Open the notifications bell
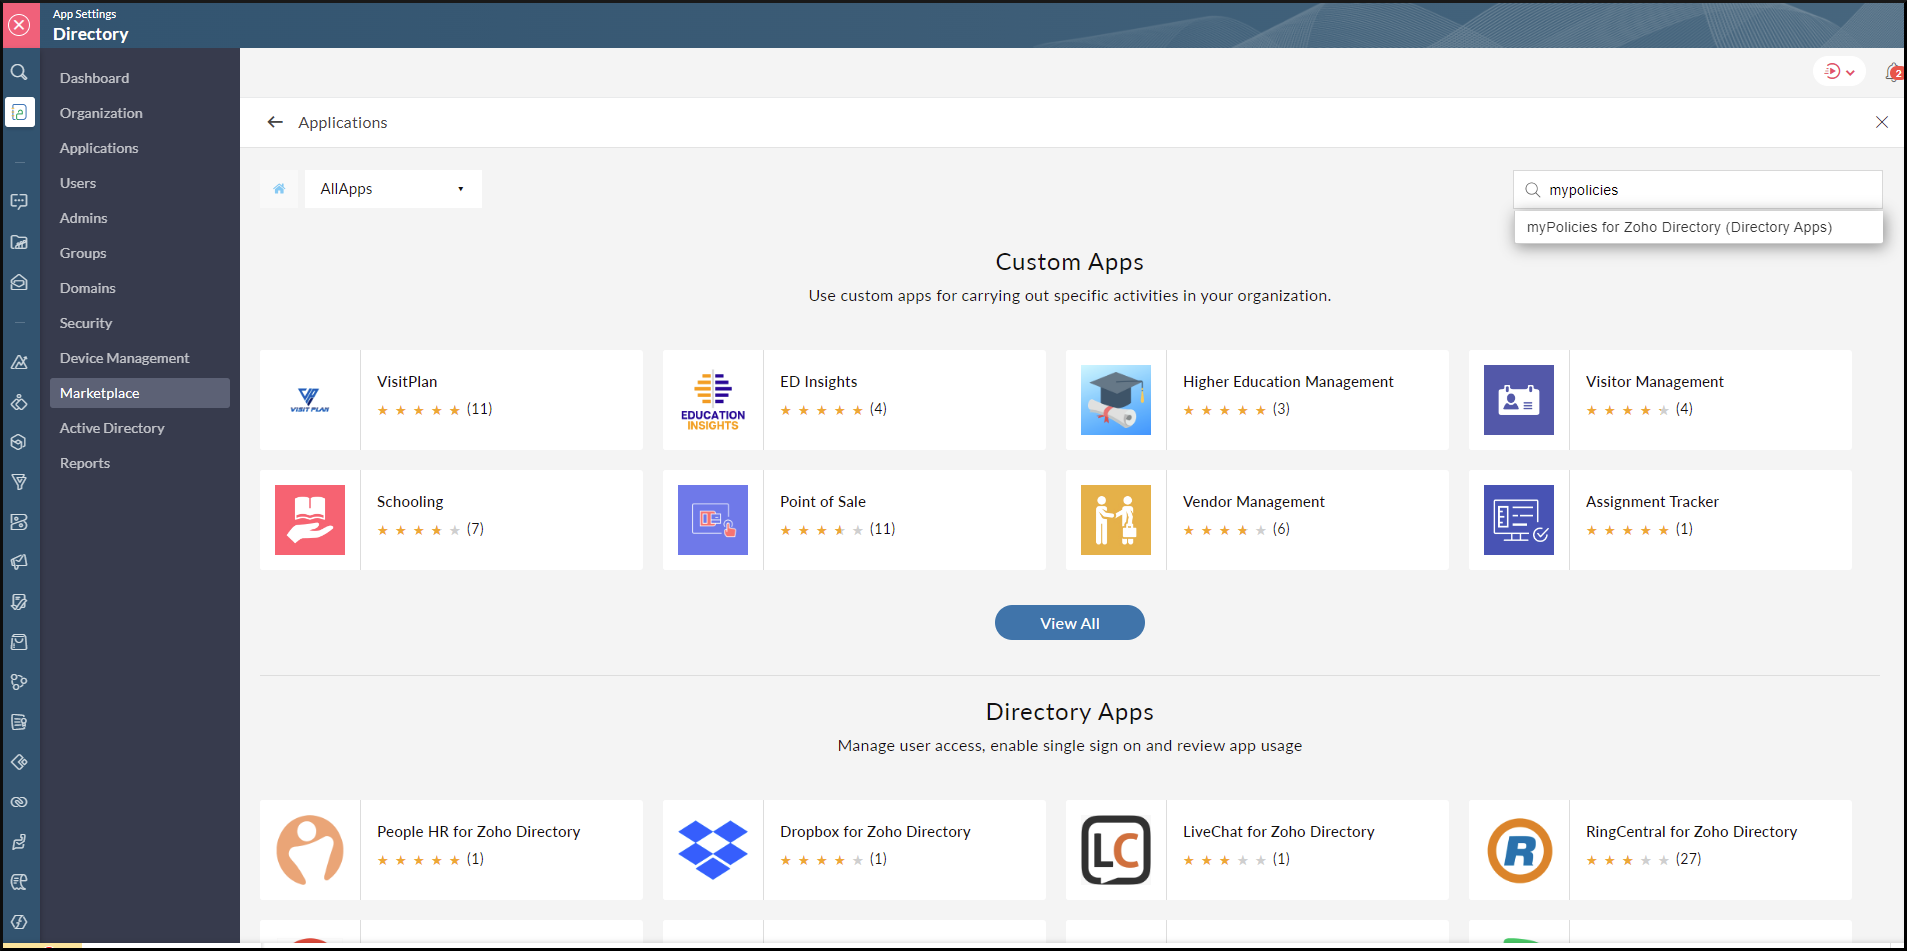Screen dimensions: 1907x951 coord(1893,72)
